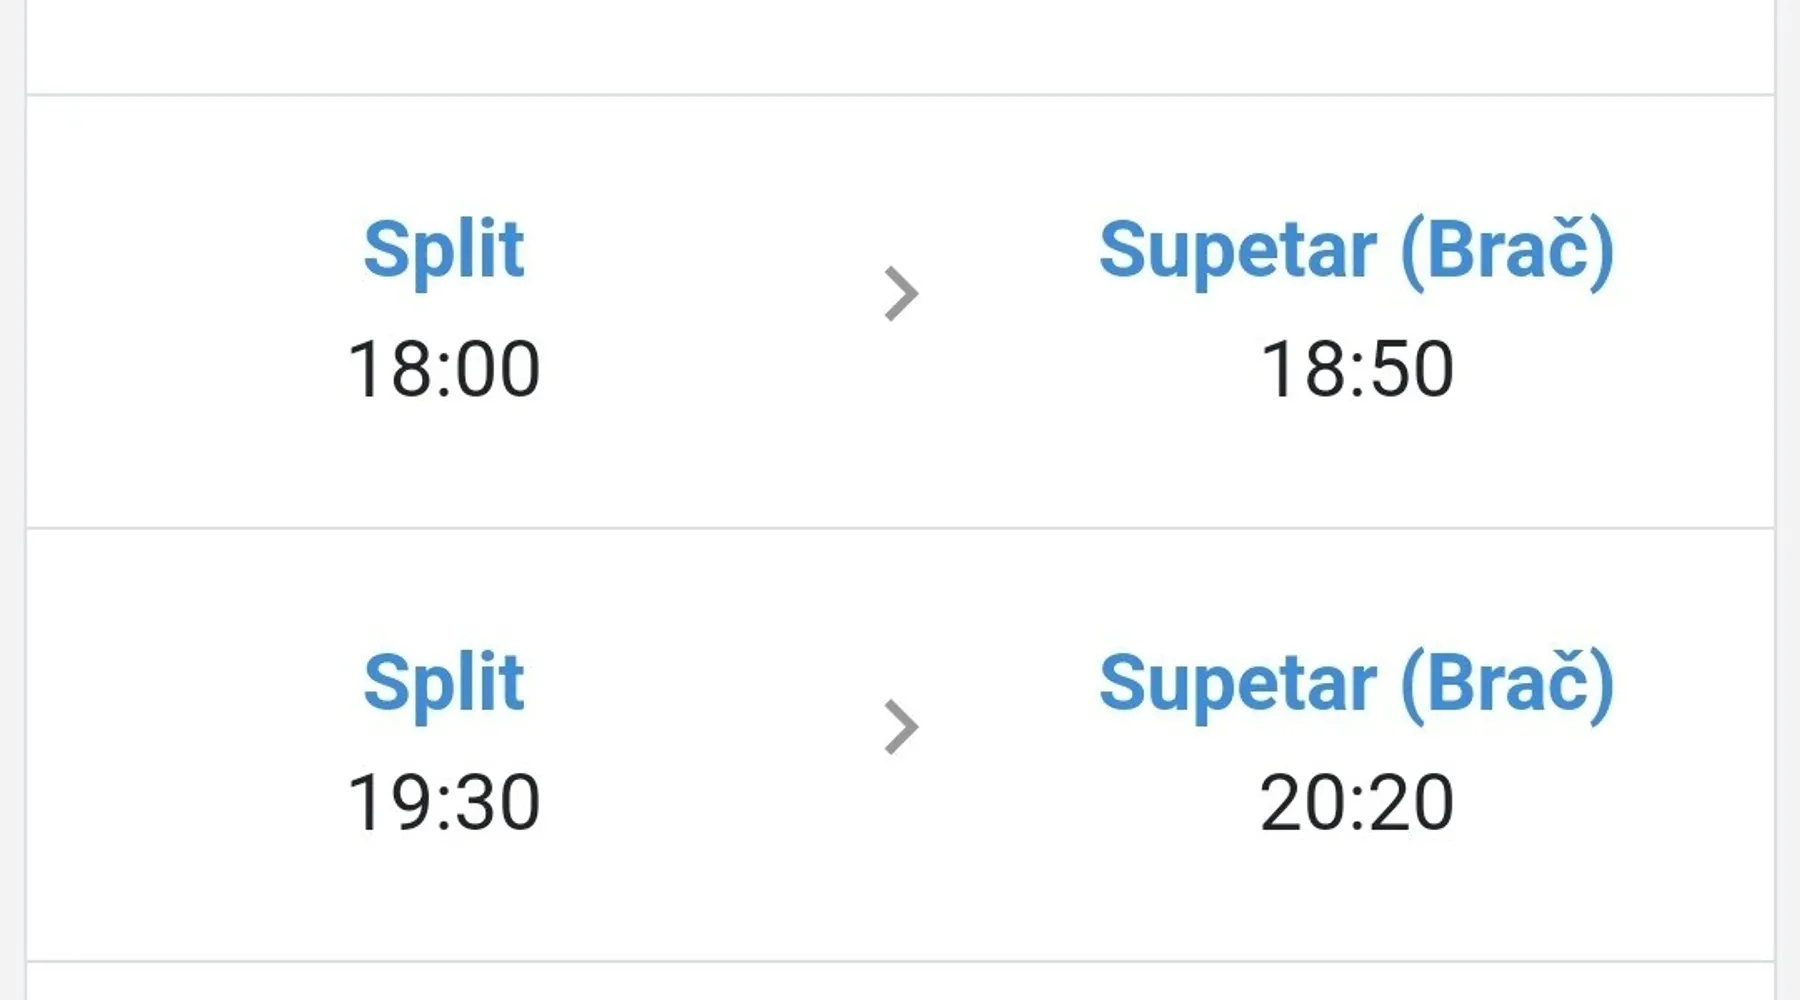Click the arrow icon in the 19:30 sailing row
This screenshot has width=1800, height=1000.
point(901,727)
